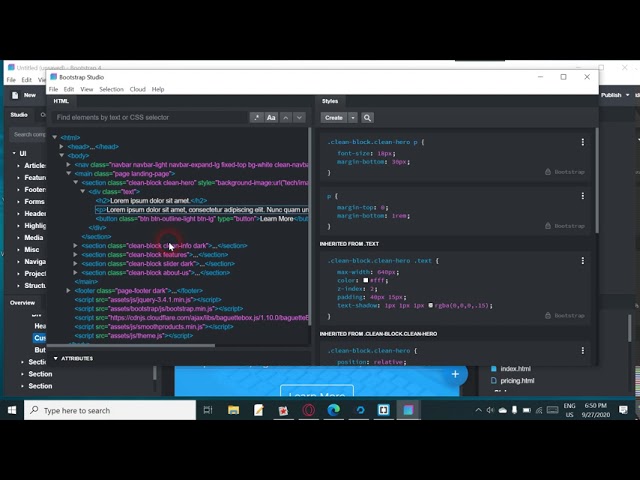Image resolution: width=640 pixels, height=480 pixels.
Task: Click New in the main window toolbar
Action: coord(24,95)
